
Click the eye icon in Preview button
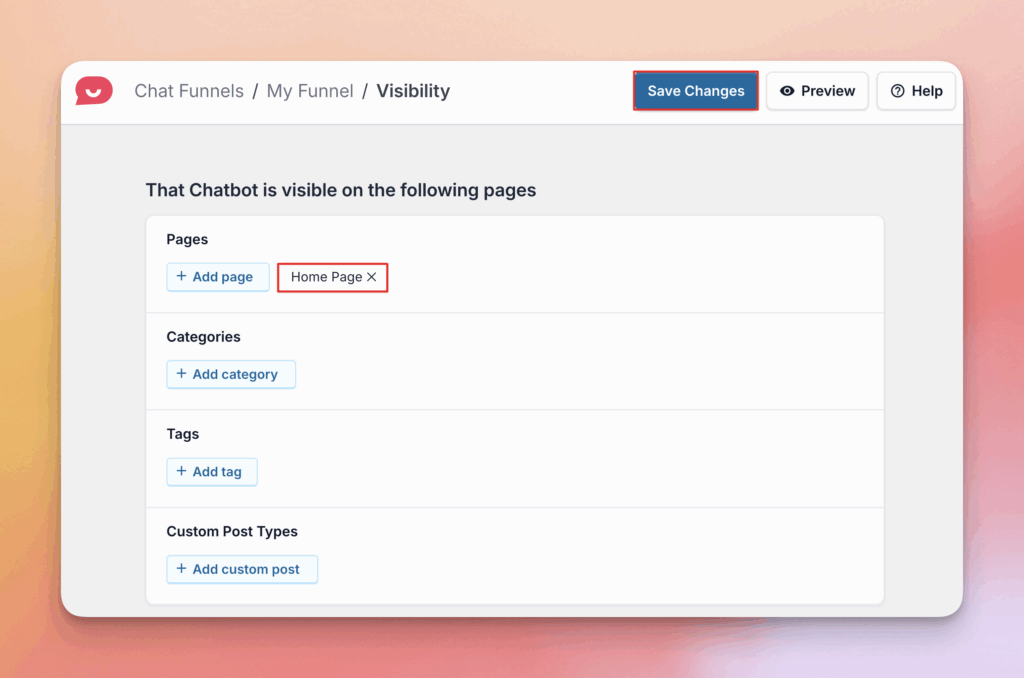(787, 91)
